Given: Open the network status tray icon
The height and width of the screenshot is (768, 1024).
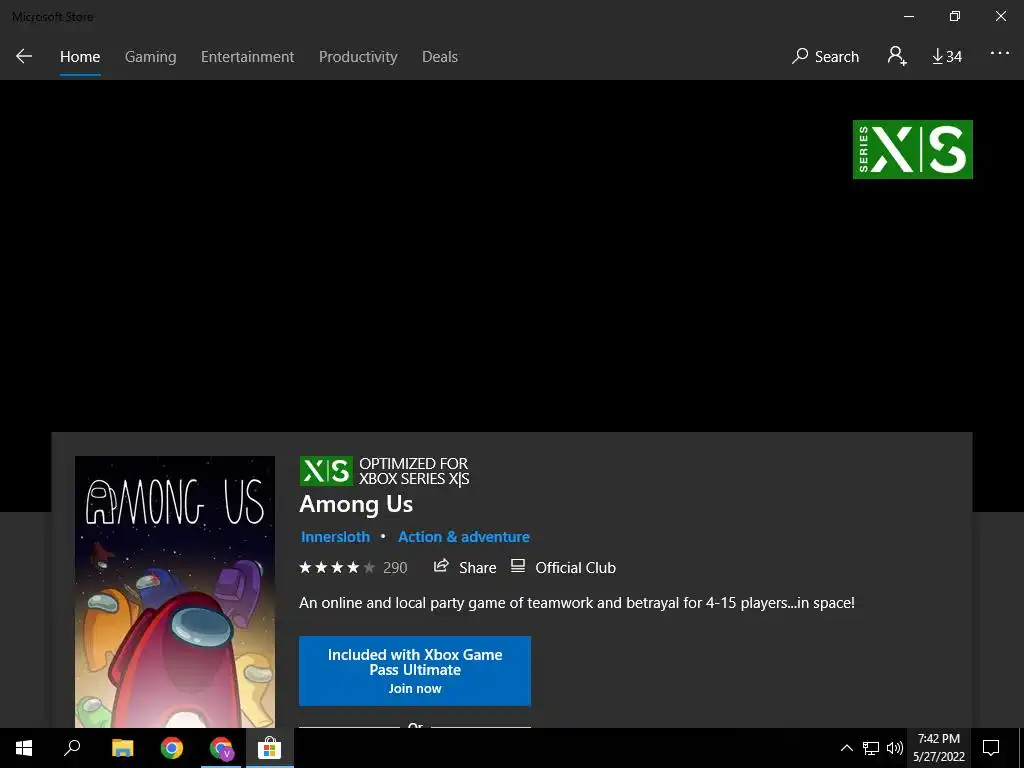Looking at the screenshot, I should (871, 748).
